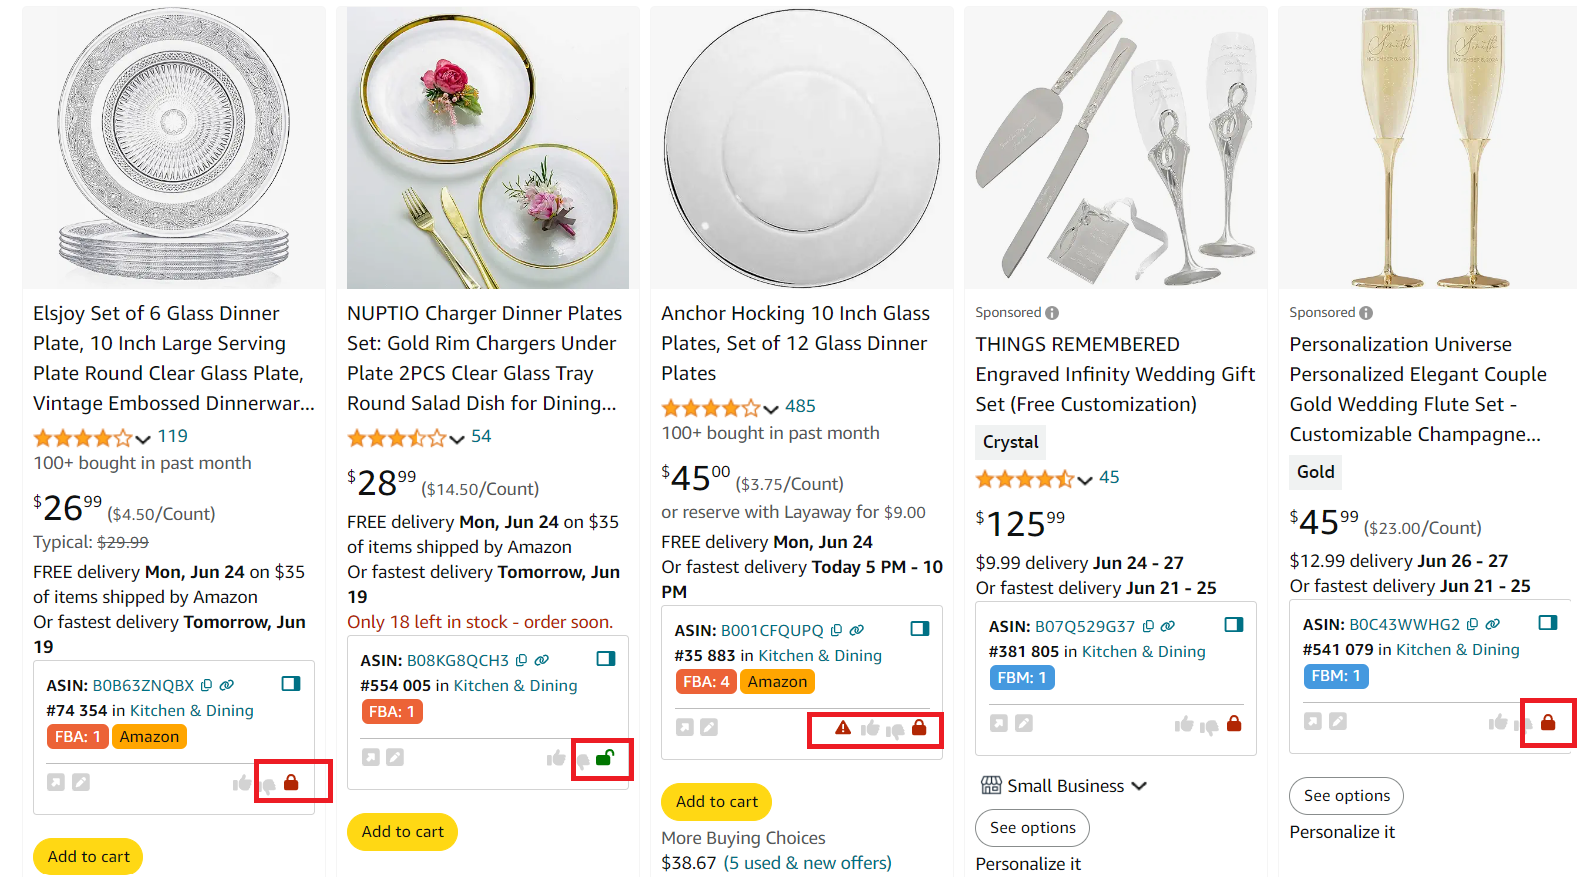Click the external-link arrow icon on THINGS REMEMBERED panel
Screen dimensions: 1577x877
(x=998, y=722)
